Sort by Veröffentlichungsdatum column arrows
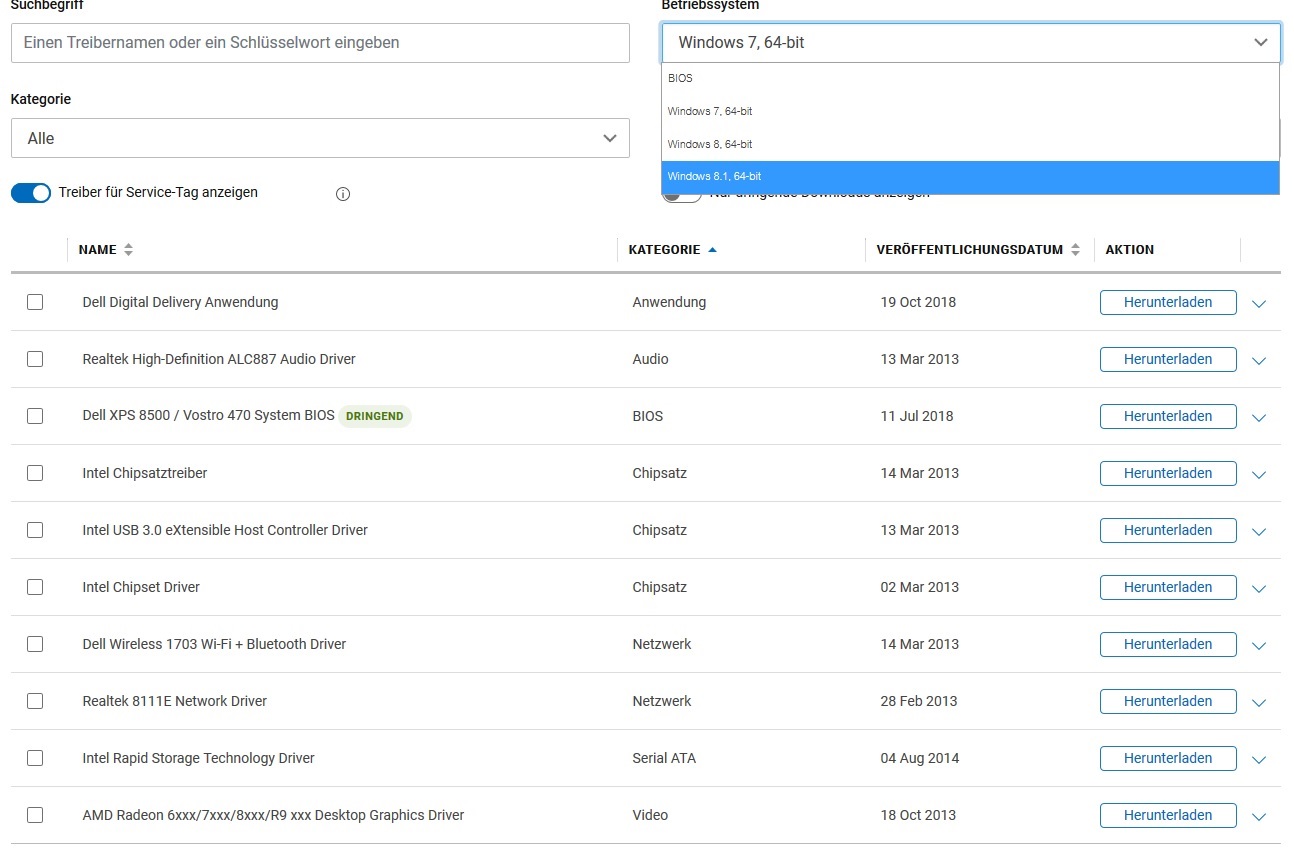Image resolution: width=1294 pixels, height=854 pixels. coord(1075,250)
